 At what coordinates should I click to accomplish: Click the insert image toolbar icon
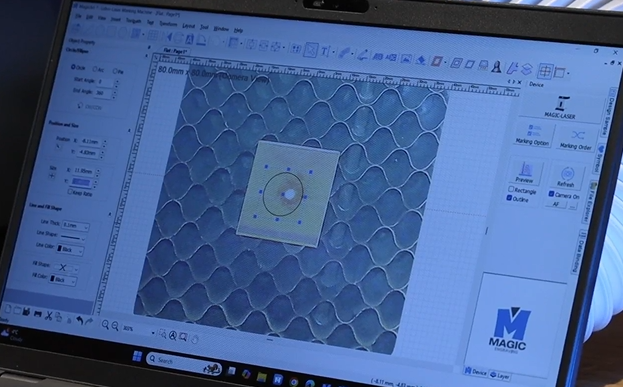coord(405,59)
